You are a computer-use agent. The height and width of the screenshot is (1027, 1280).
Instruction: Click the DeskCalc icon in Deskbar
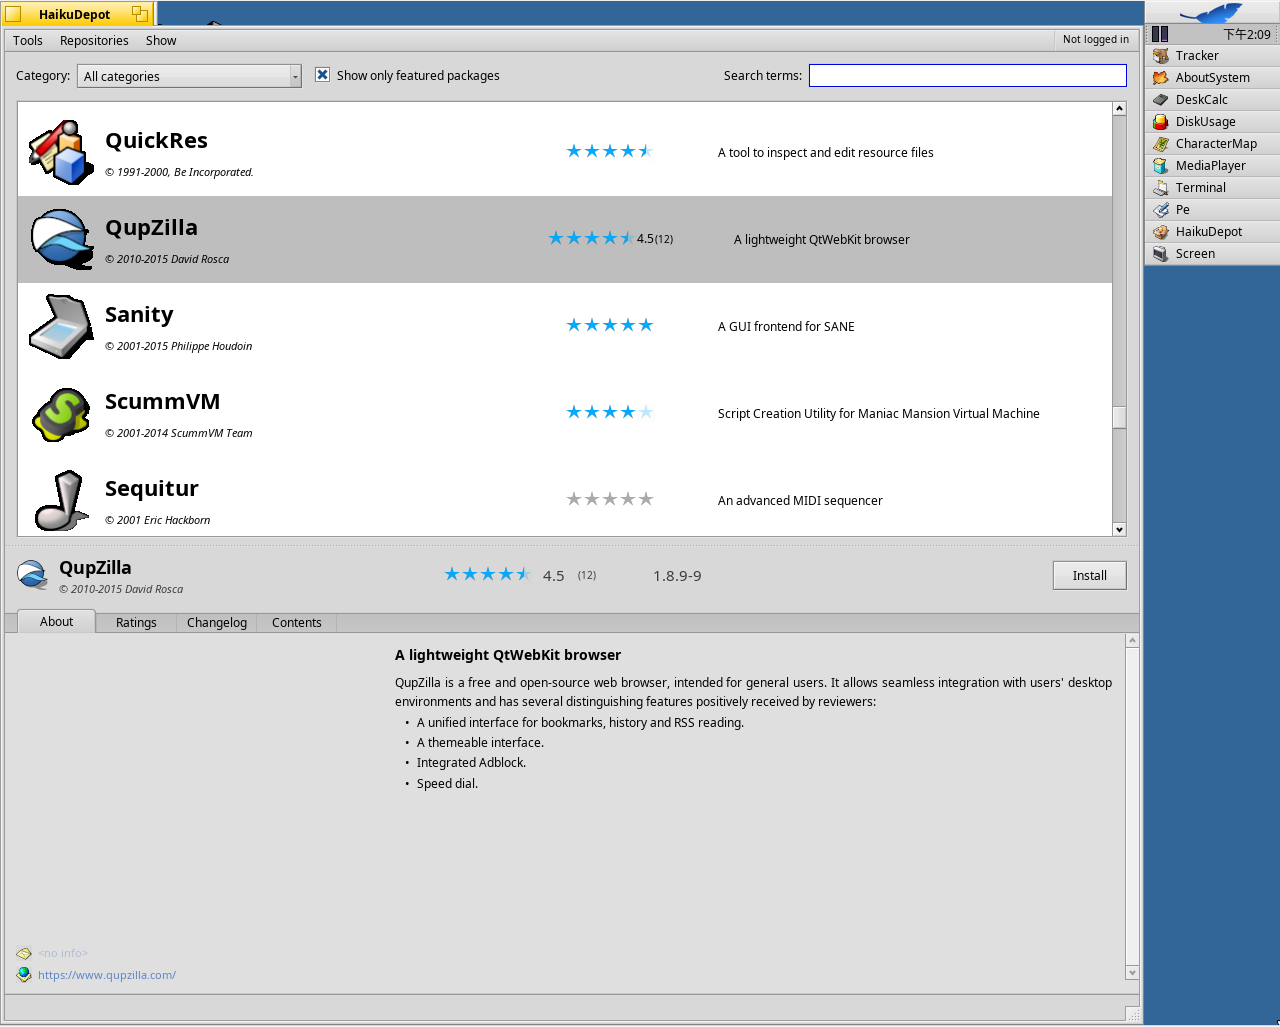click(x=1160, y=100)
